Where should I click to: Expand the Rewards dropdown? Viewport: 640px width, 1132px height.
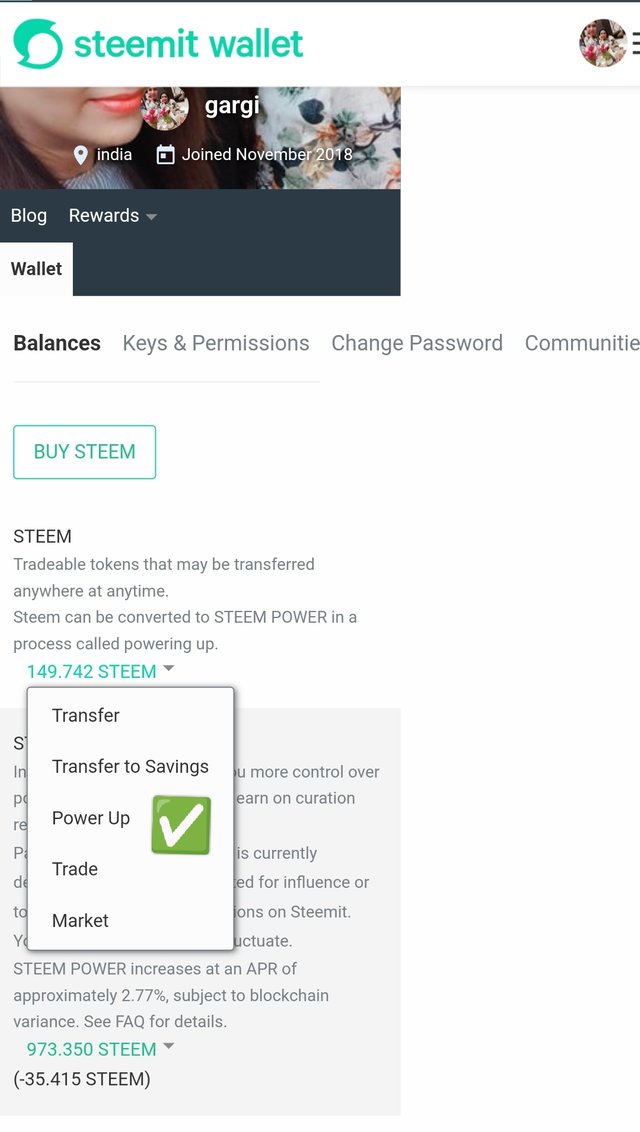112,216
